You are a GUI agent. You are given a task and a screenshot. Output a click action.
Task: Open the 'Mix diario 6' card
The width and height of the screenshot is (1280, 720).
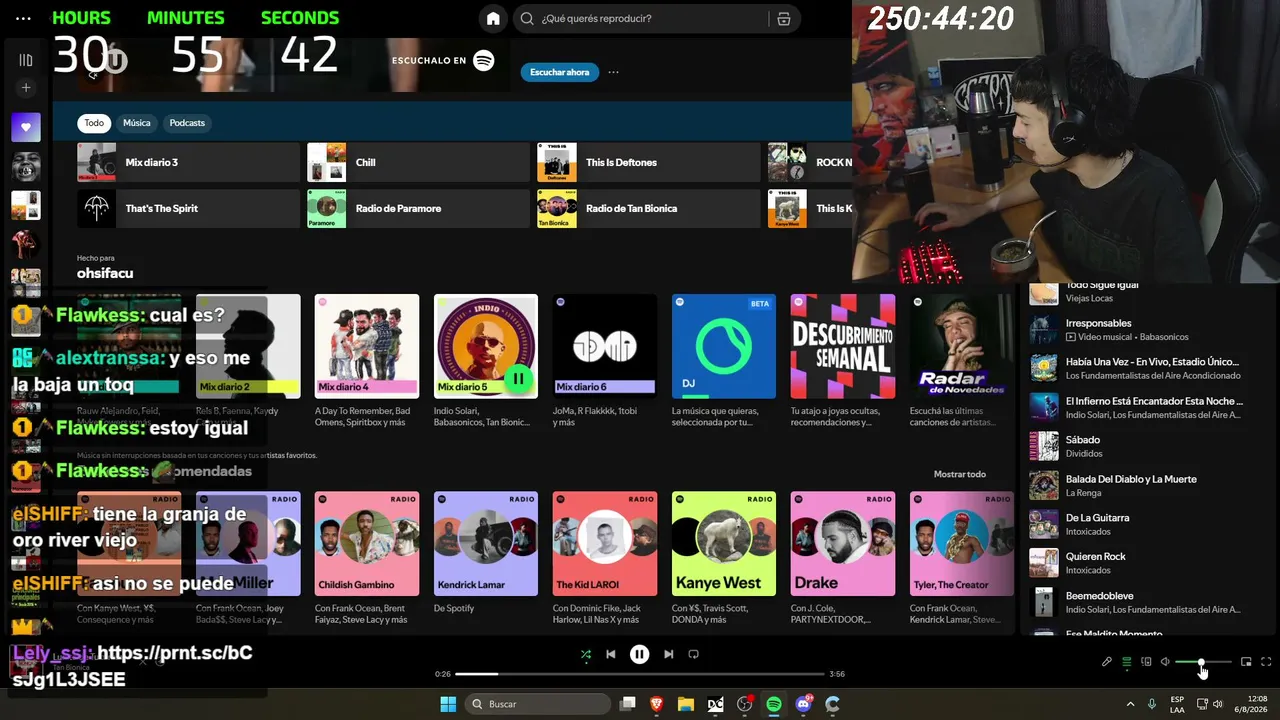[x=605, y=362]
